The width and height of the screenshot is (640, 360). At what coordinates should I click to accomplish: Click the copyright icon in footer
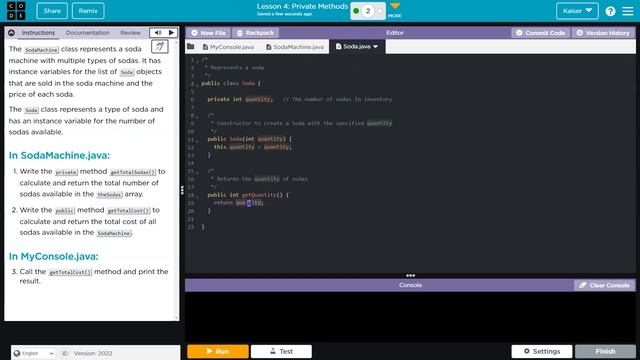[x=65, y=353]
